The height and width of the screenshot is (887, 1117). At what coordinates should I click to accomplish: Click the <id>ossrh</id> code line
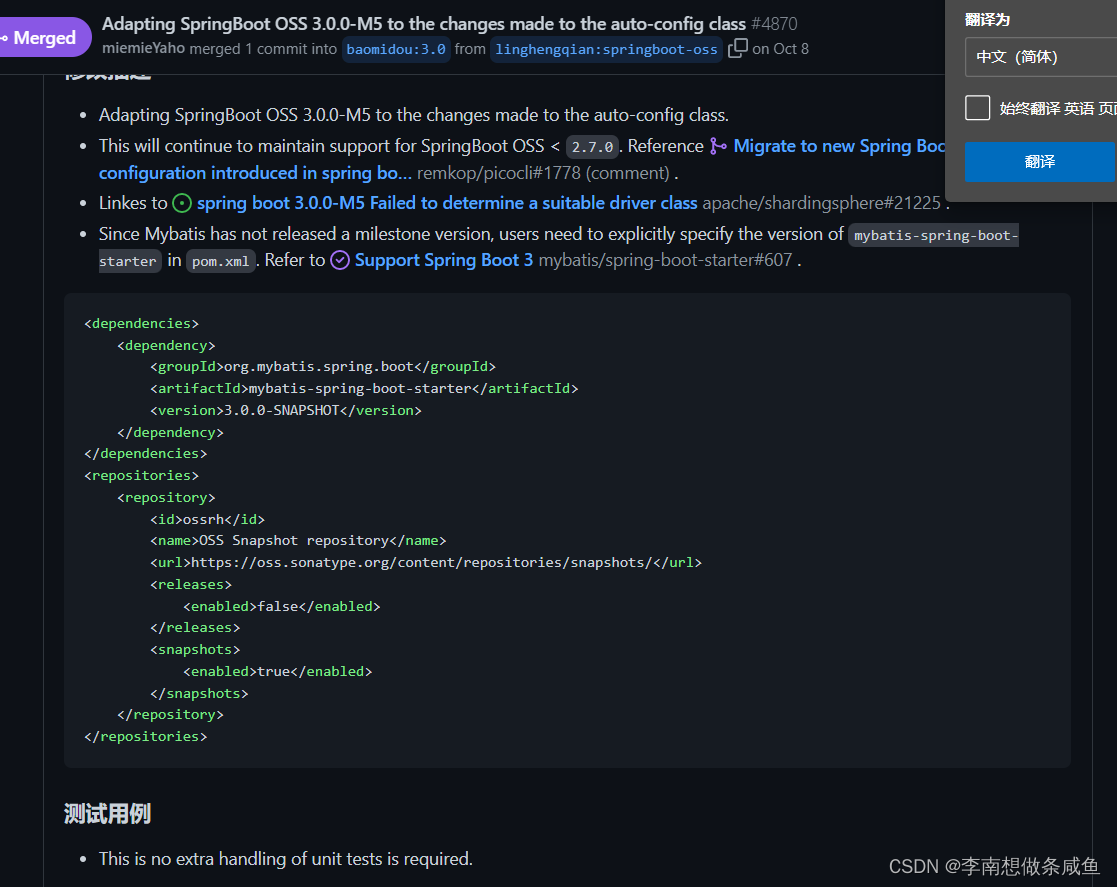tap(207, 519)
